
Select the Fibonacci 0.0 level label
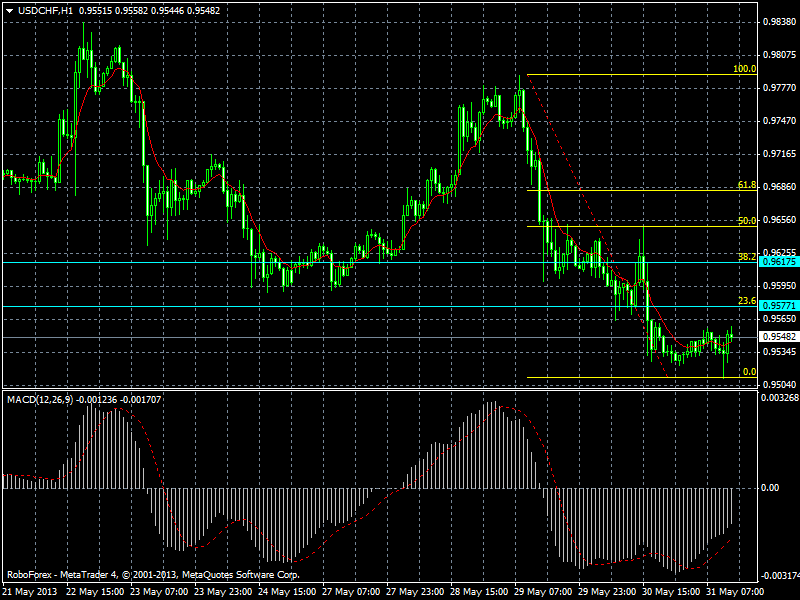pyautogui.click(x=749, y=372)
